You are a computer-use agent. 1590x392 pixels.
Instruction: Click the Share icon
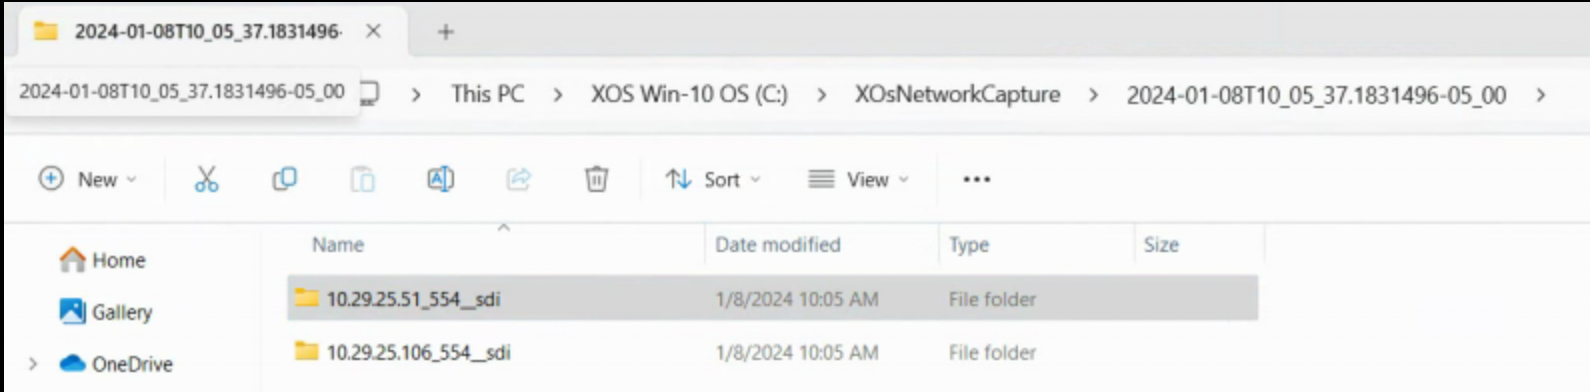518,179
